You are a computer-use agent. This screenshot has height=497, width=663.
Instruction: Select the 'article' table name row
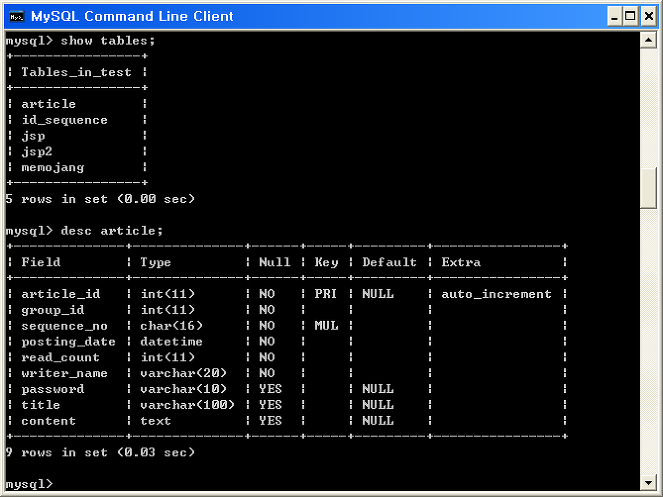click(49, 104)
